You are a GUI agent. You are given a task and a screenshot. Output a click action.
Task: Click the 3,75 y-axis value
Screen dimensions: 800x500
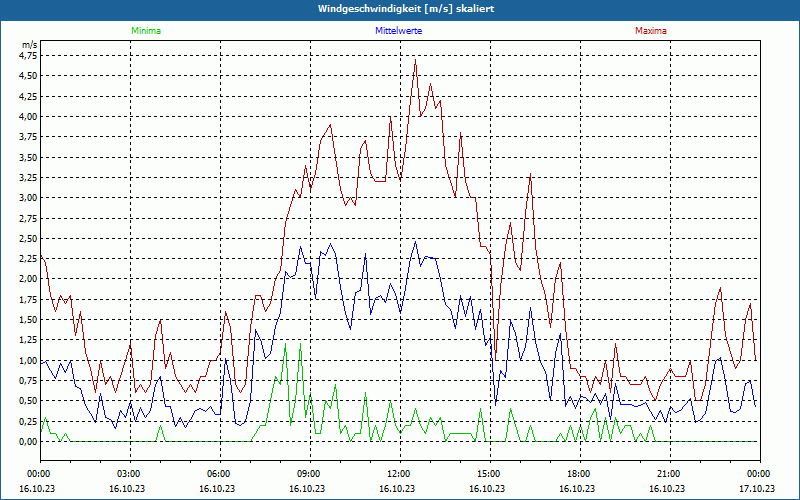[x=28, y=137]
